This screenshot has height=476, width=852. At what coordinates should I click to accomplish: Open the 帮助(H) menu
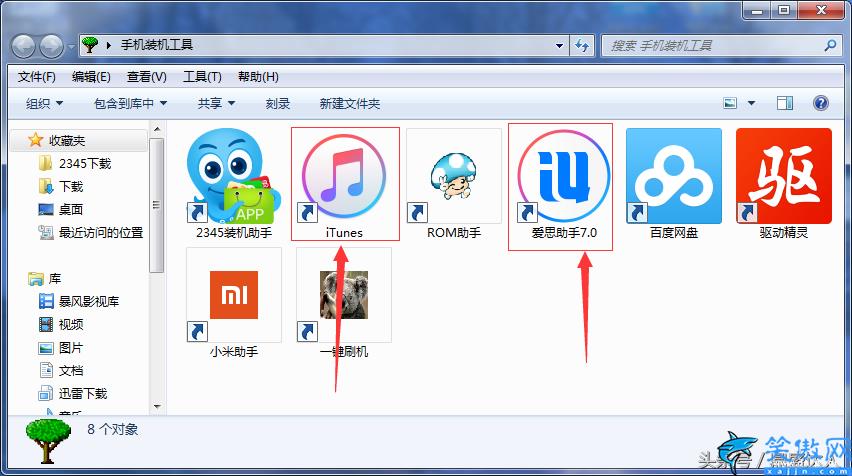tap(258, 77)
